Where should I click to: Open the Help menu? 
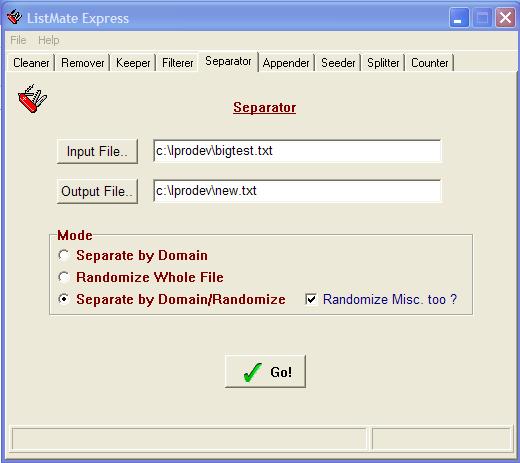click(x=49, y=40)
